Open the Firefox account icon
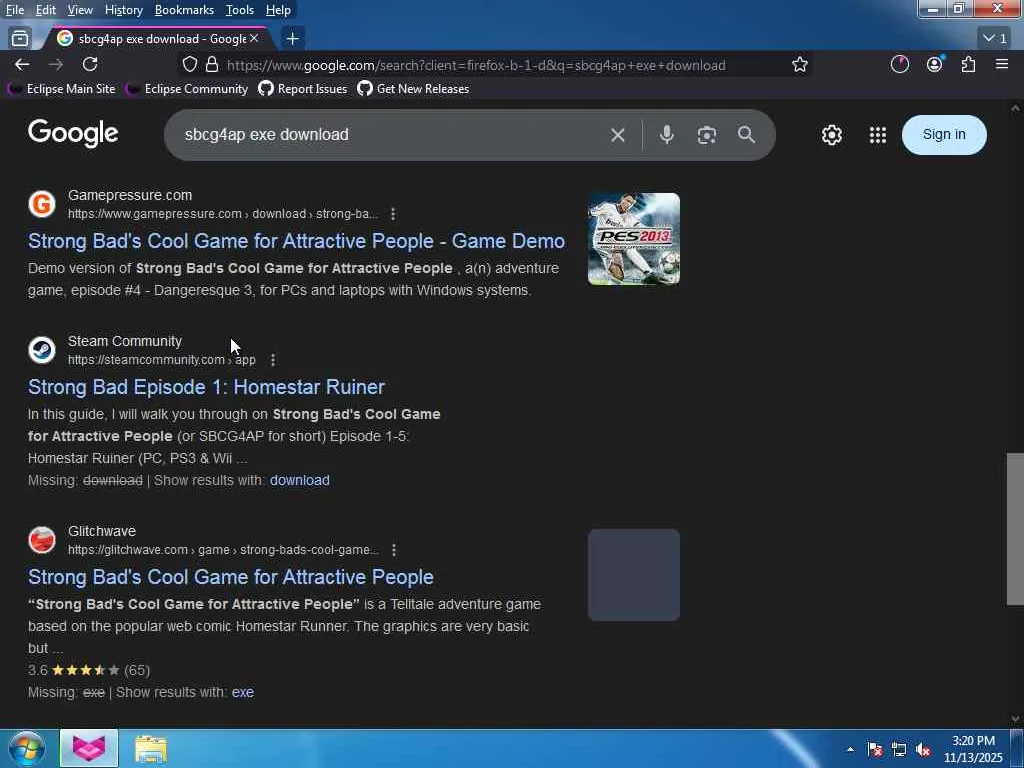Screen dimensions: 1024x768 (x=935, y=64)
